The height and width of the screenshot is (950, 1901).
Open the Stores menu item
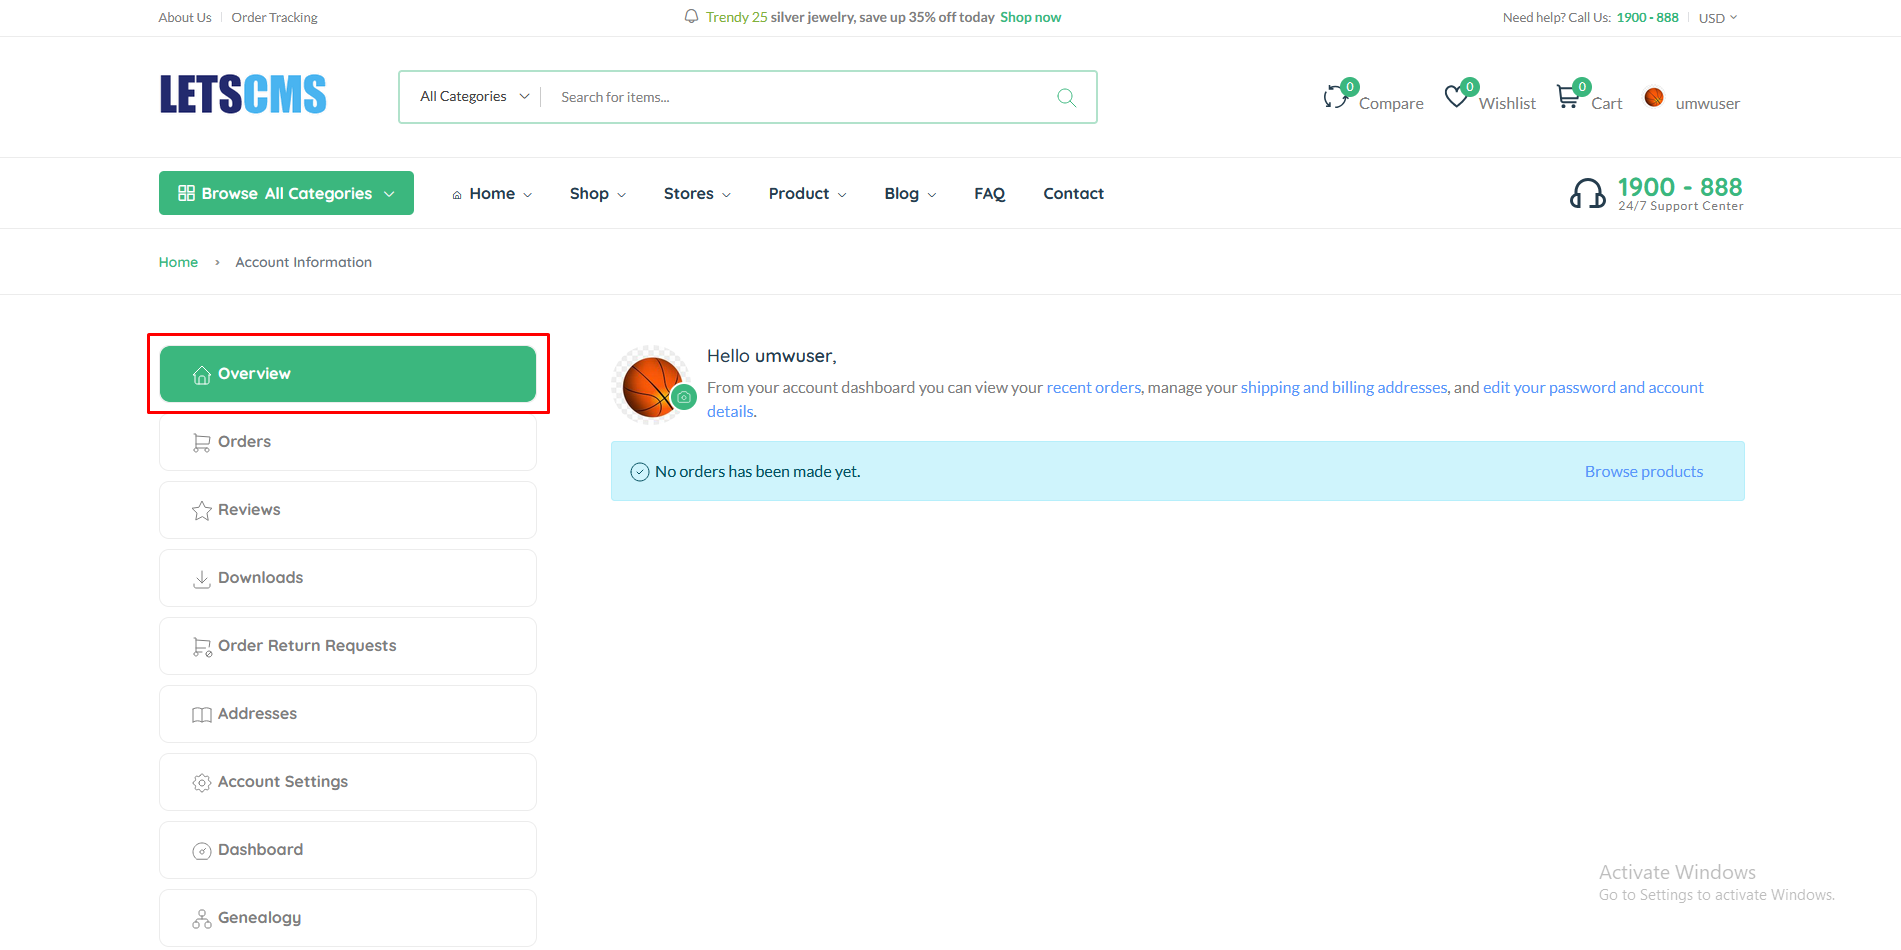689,193
